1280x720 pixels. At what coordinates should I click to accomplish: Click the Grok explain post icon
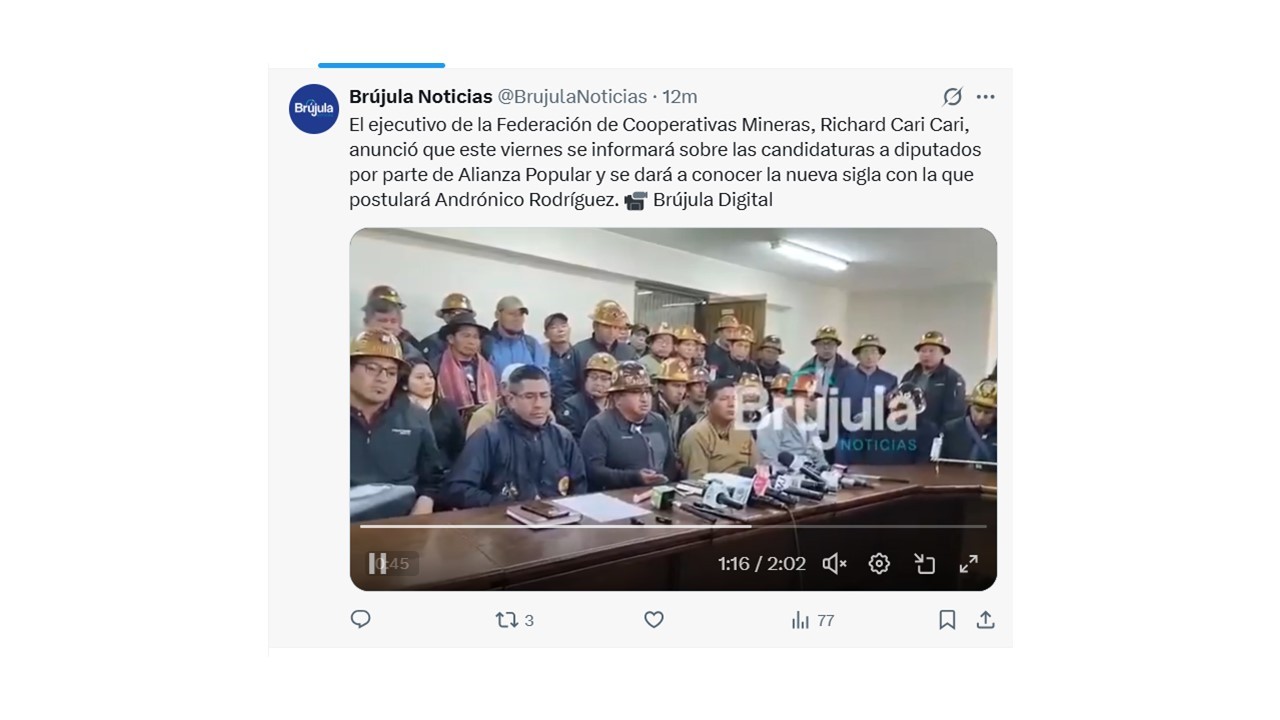pos(952,97)
